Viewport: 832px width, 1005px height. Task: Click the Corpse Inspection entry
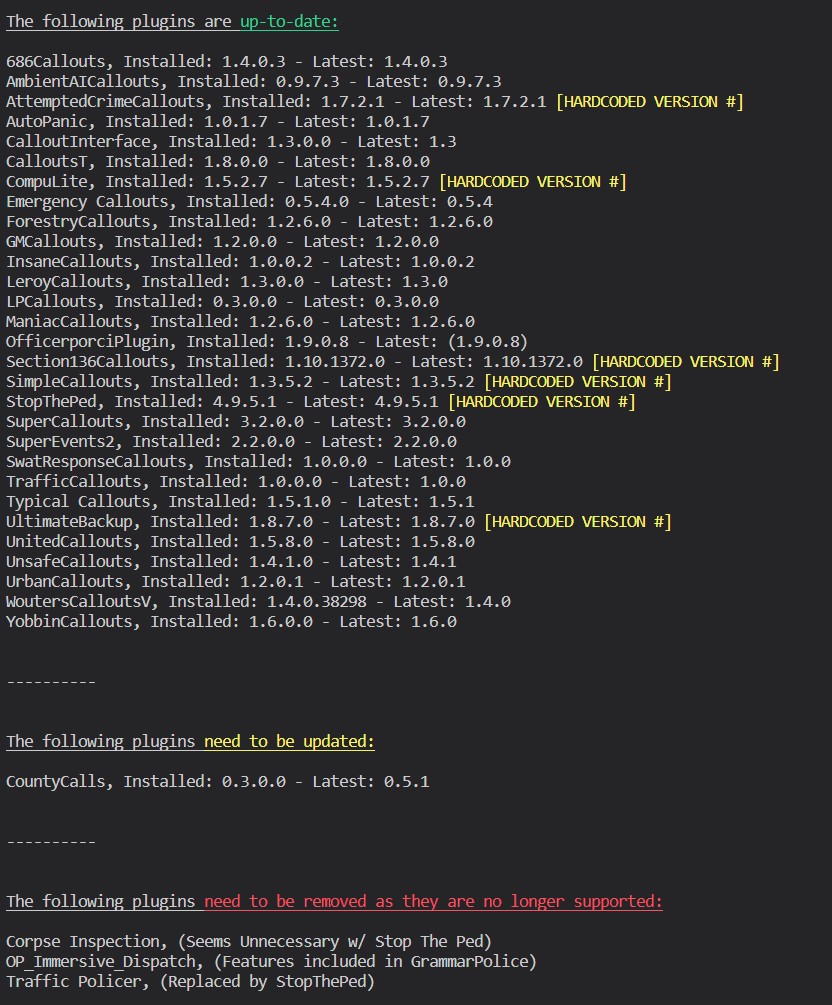click(x=248, y=941)
